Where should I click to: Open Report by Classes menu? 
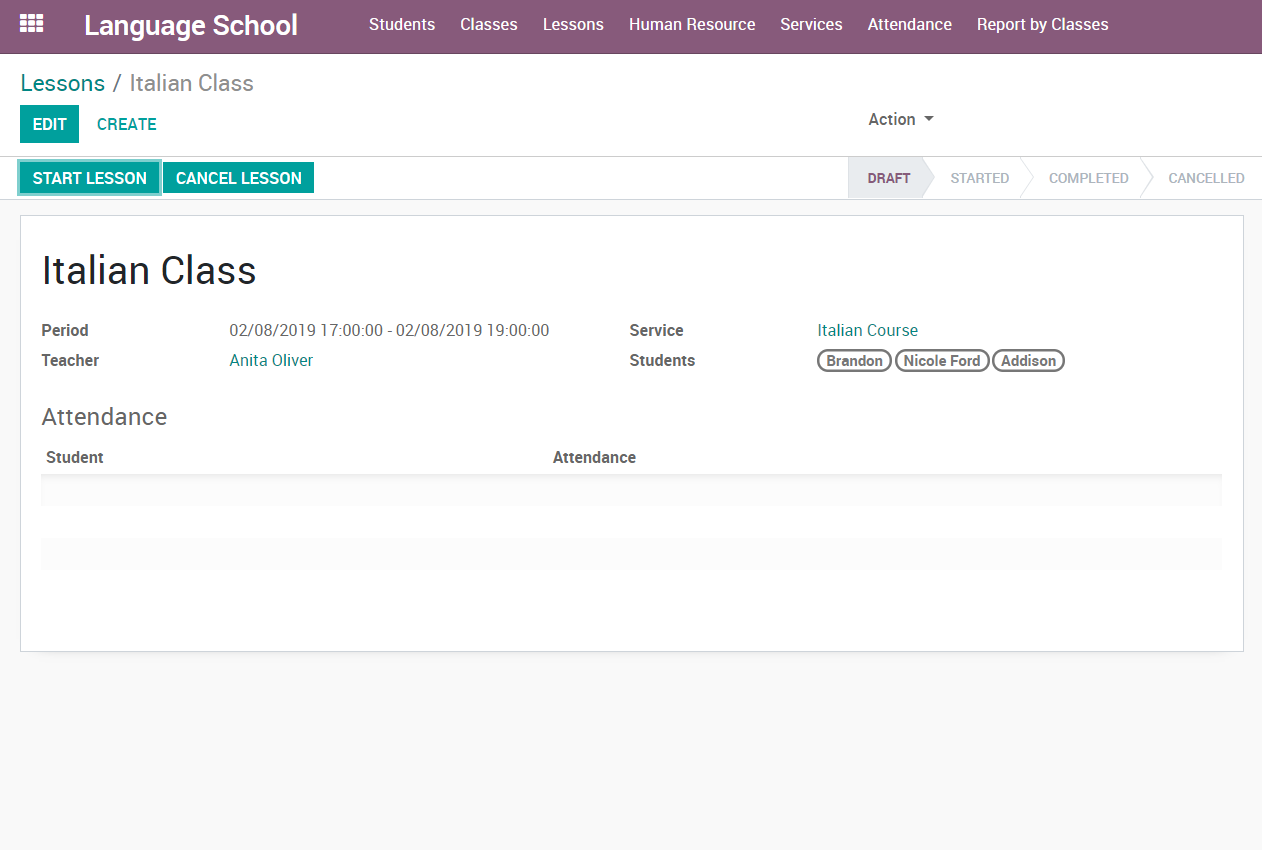(x=1042, y=25)
